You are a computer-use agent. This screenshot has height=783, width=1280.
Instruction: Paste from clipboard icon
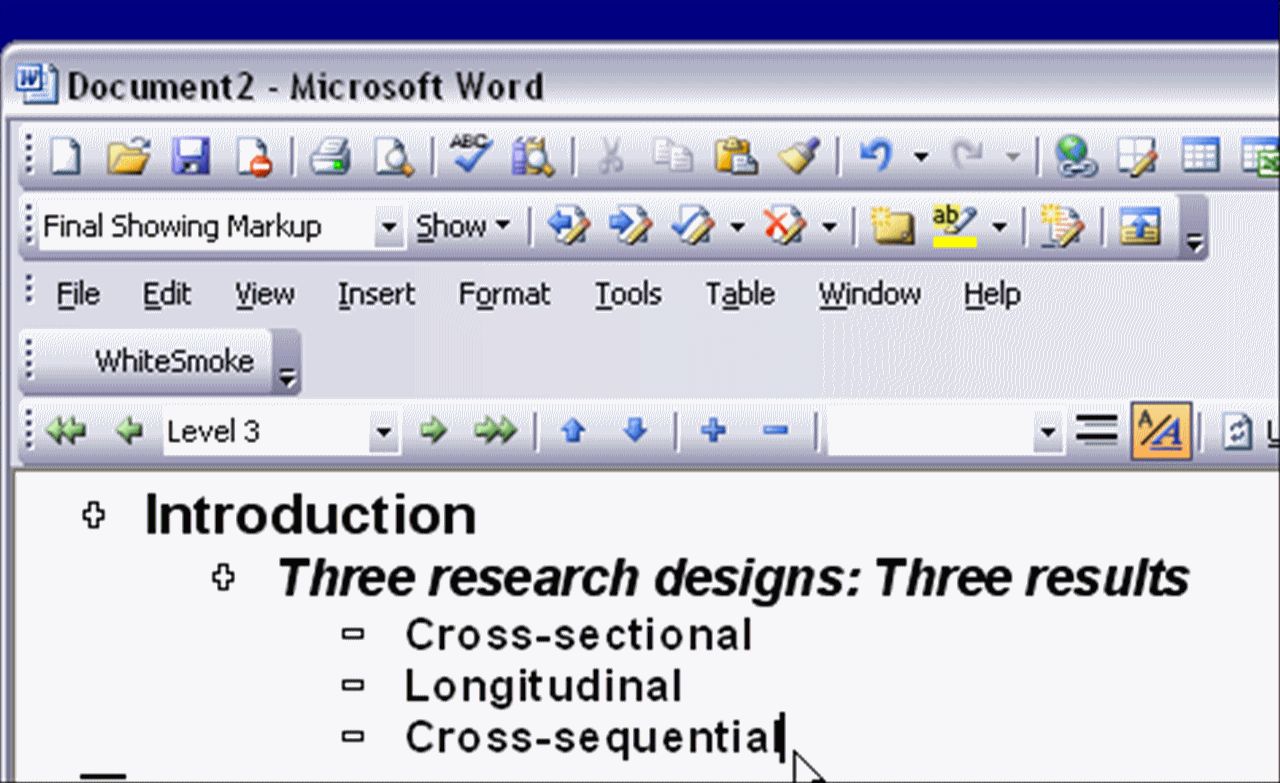point(735,157)
